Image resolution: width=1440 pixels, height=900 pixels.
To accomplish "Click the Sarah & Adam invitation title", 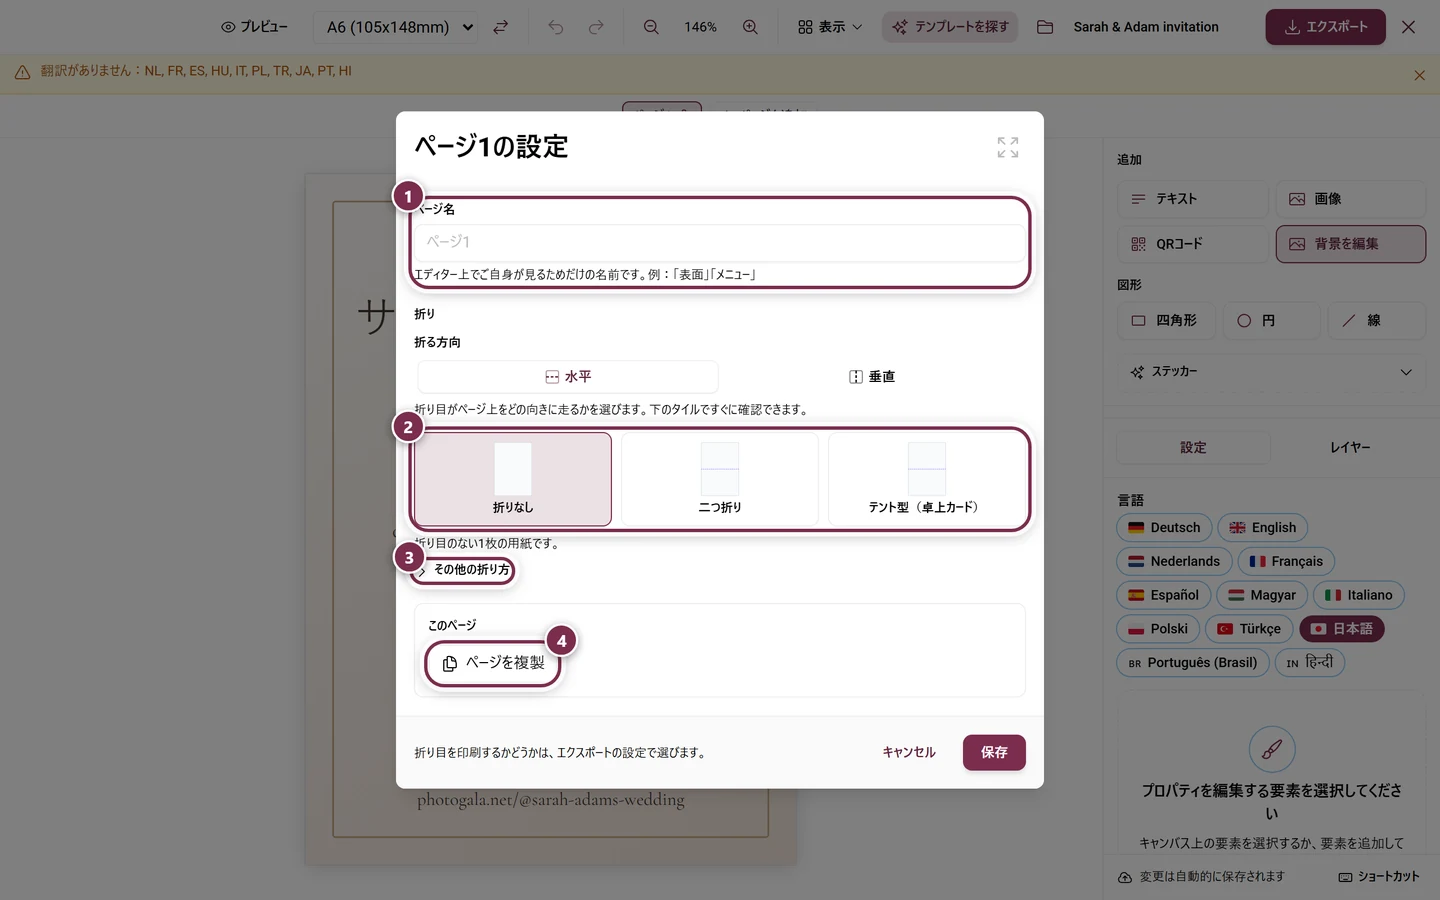I will pyautogui.click(x=1146, y=27).
